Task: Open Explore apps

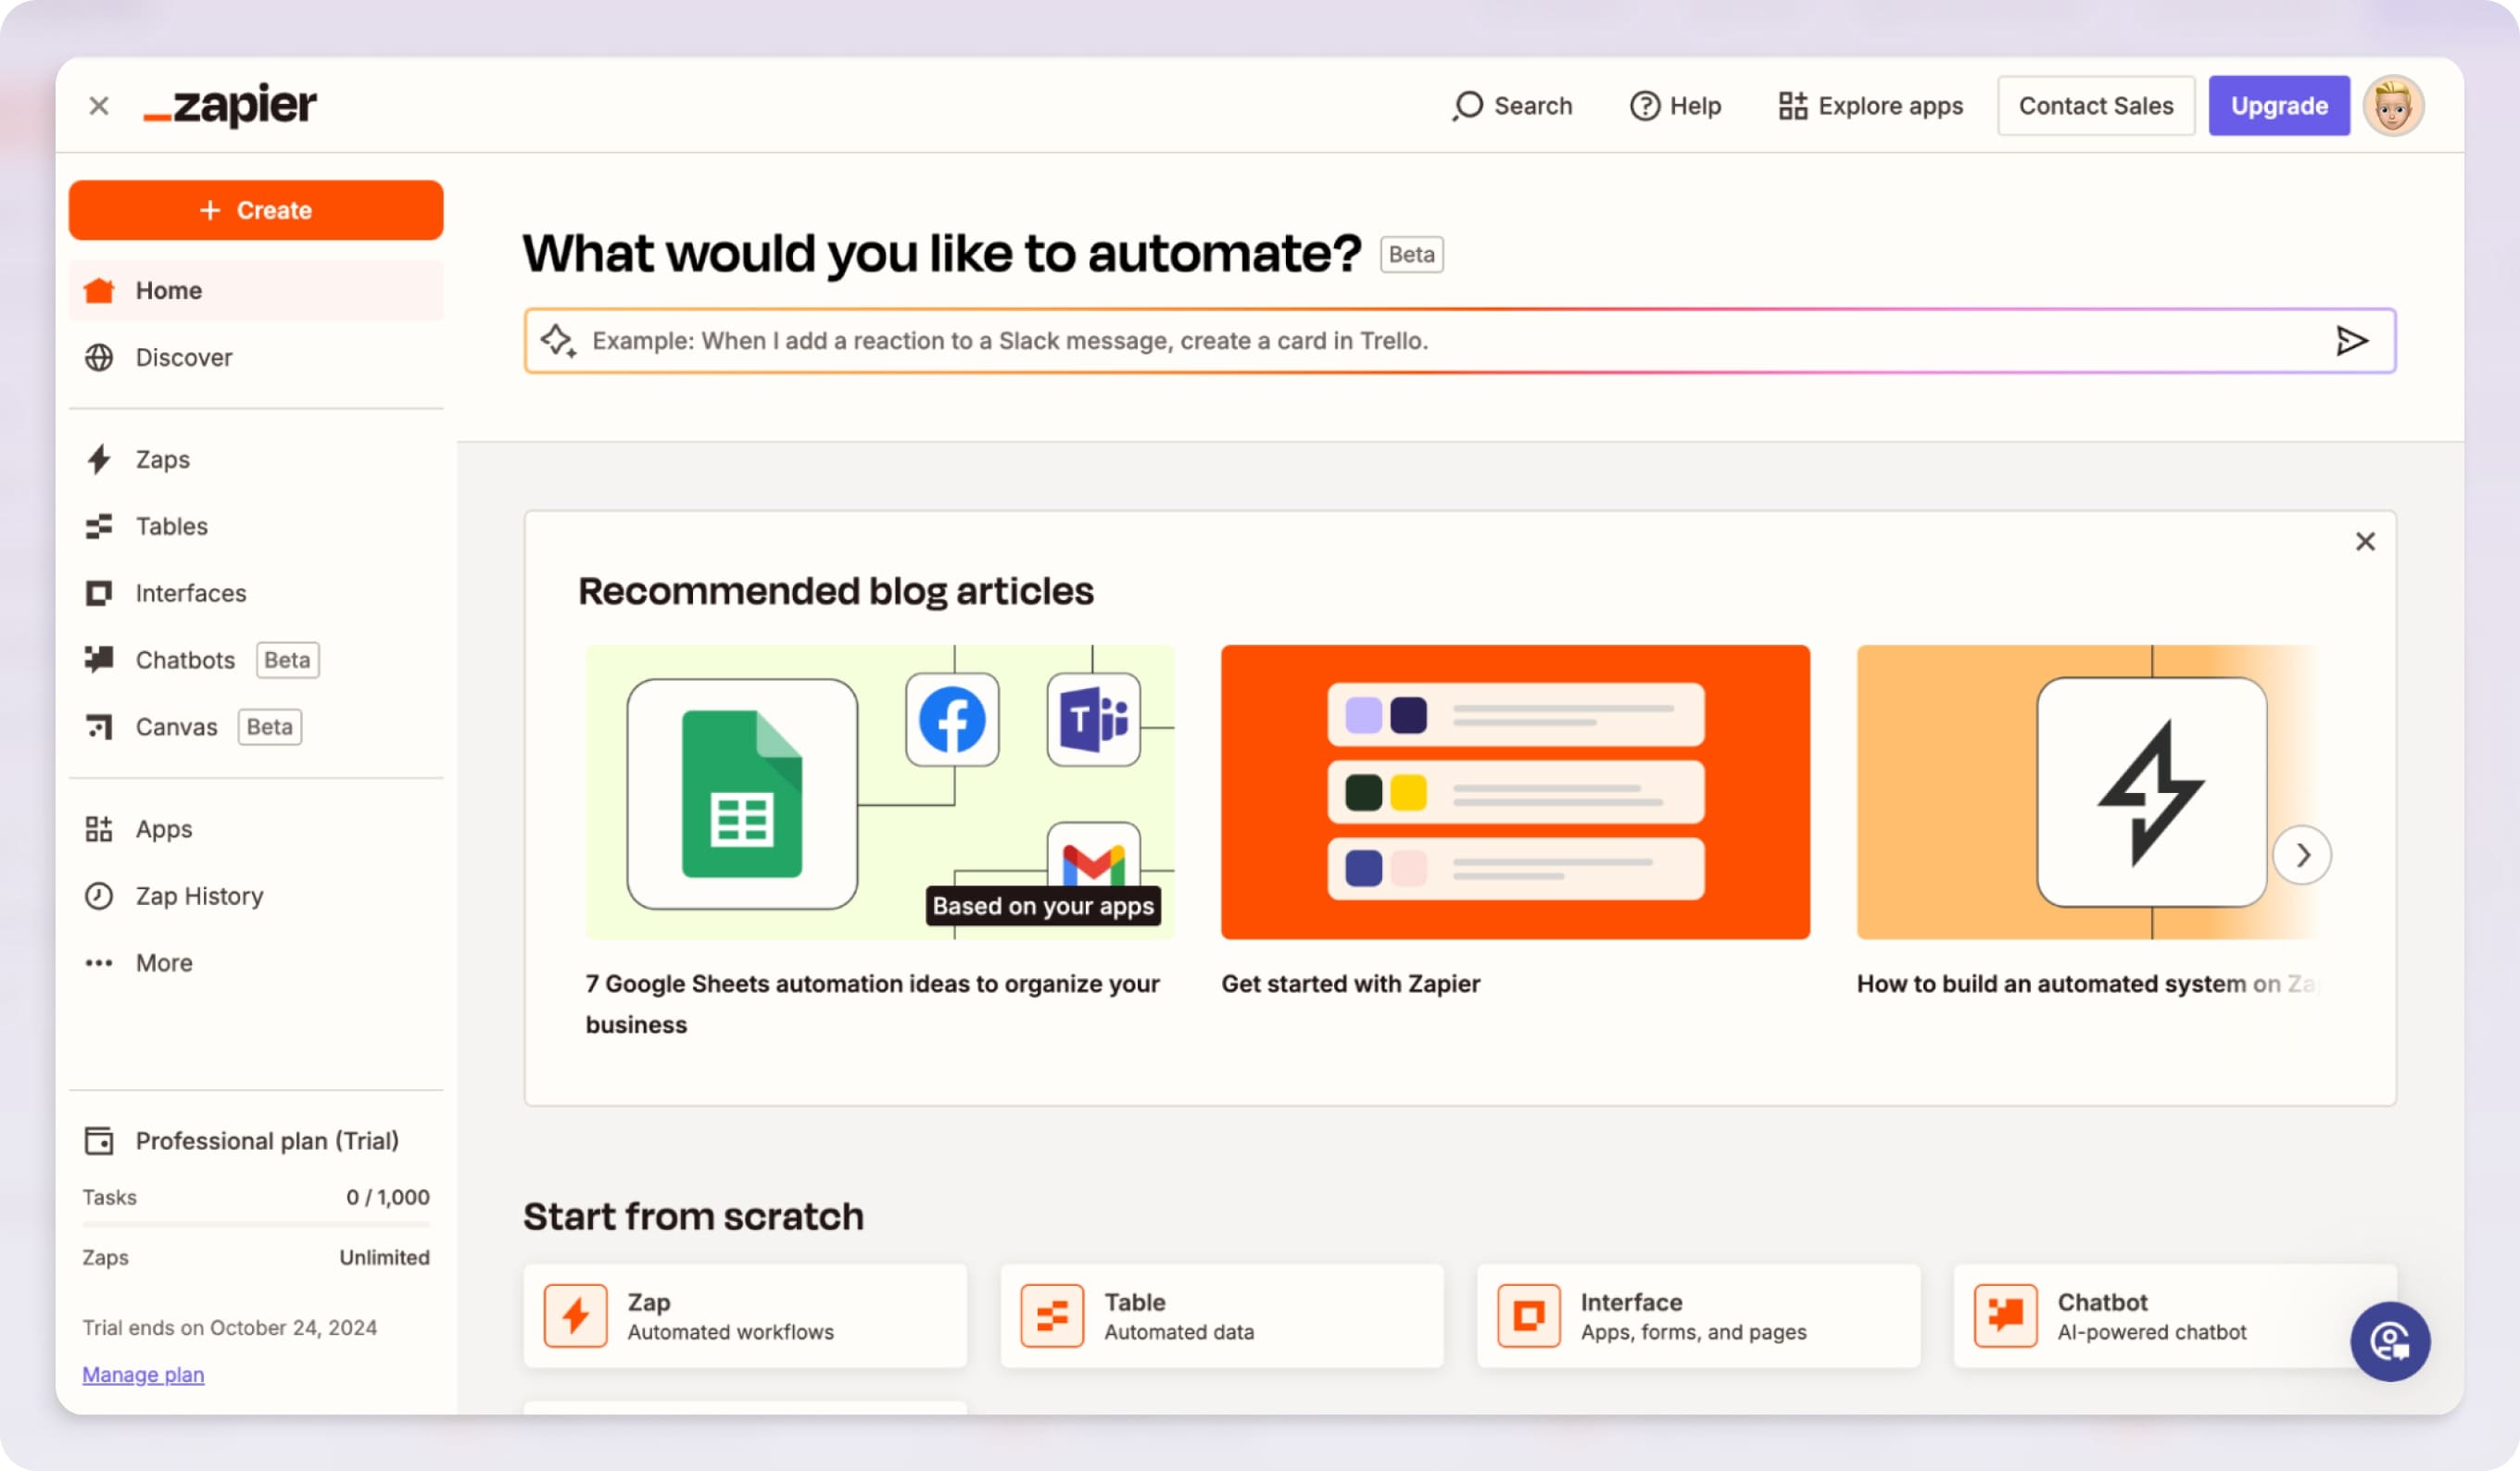Action: (x=1869, y=105)
